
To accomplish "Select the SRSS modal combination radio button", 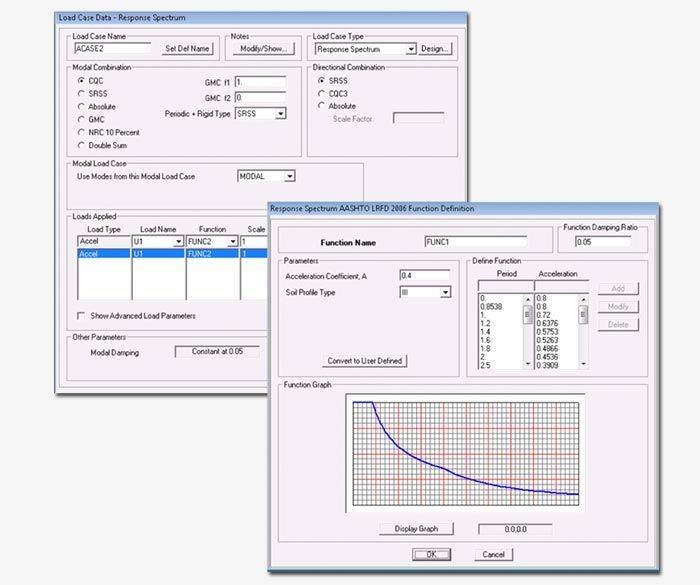I will coord(81,93).
